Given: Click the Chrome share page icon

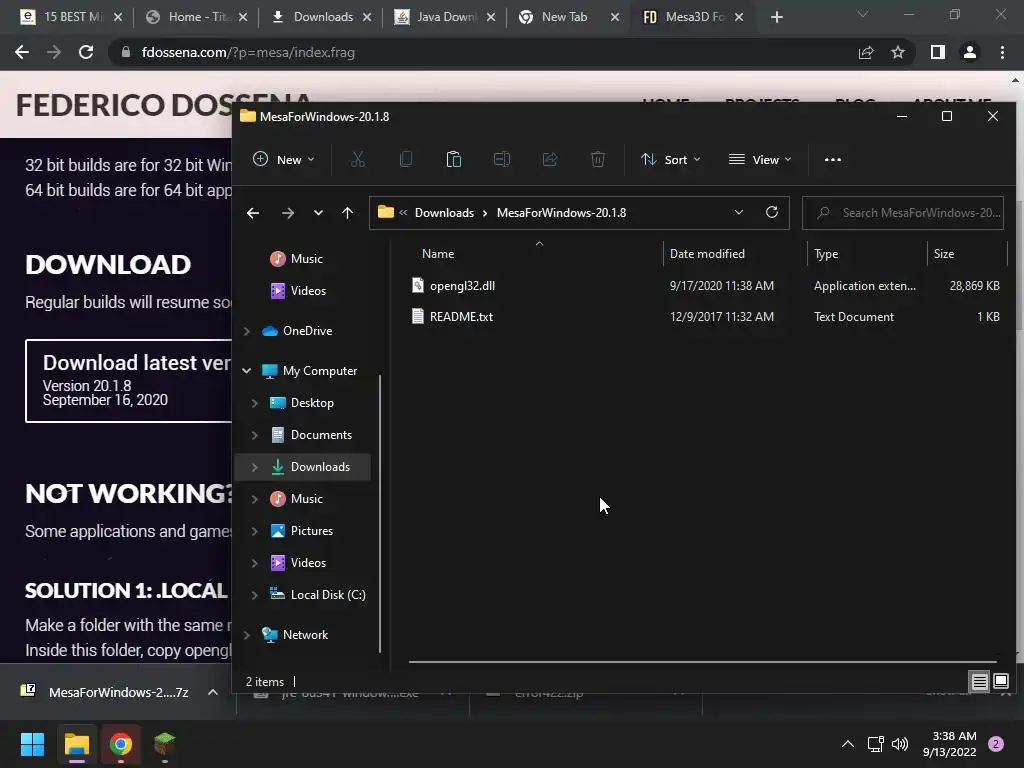Looking at the screenshot, I should click(866, 52).
